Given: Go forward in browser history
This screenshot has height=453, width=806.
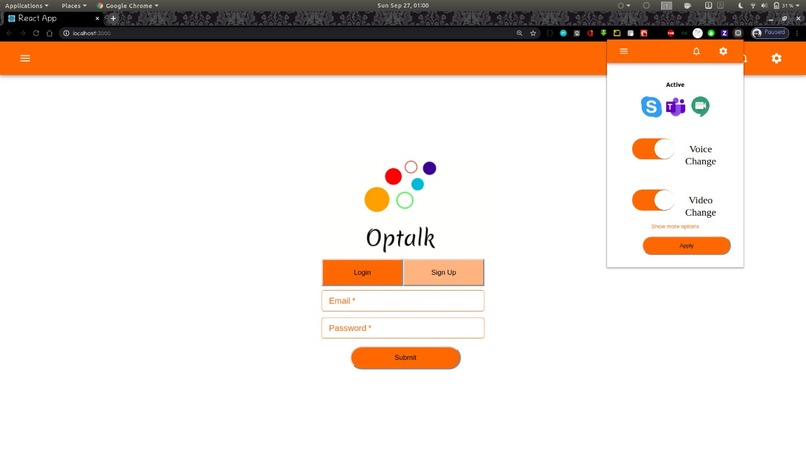Looking at the screenshot, I should coord(23,33).
